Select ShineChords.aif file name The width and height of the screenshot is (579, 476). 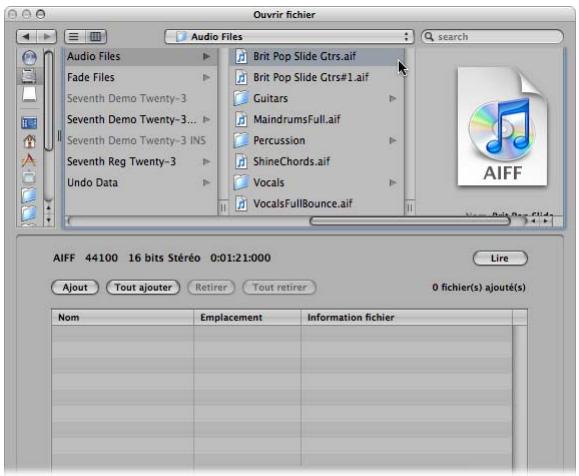291,161
